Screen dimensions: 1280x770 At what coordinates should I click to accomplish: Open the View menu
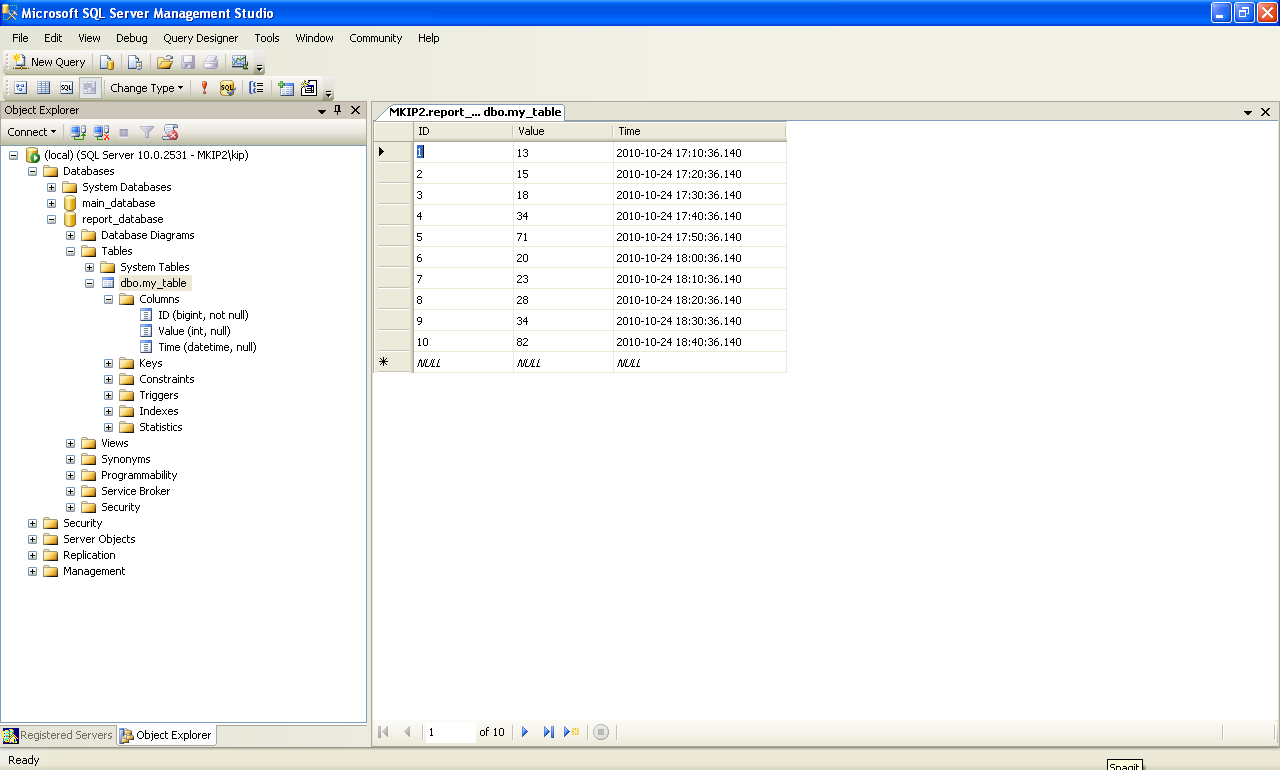tap(89, 38)
